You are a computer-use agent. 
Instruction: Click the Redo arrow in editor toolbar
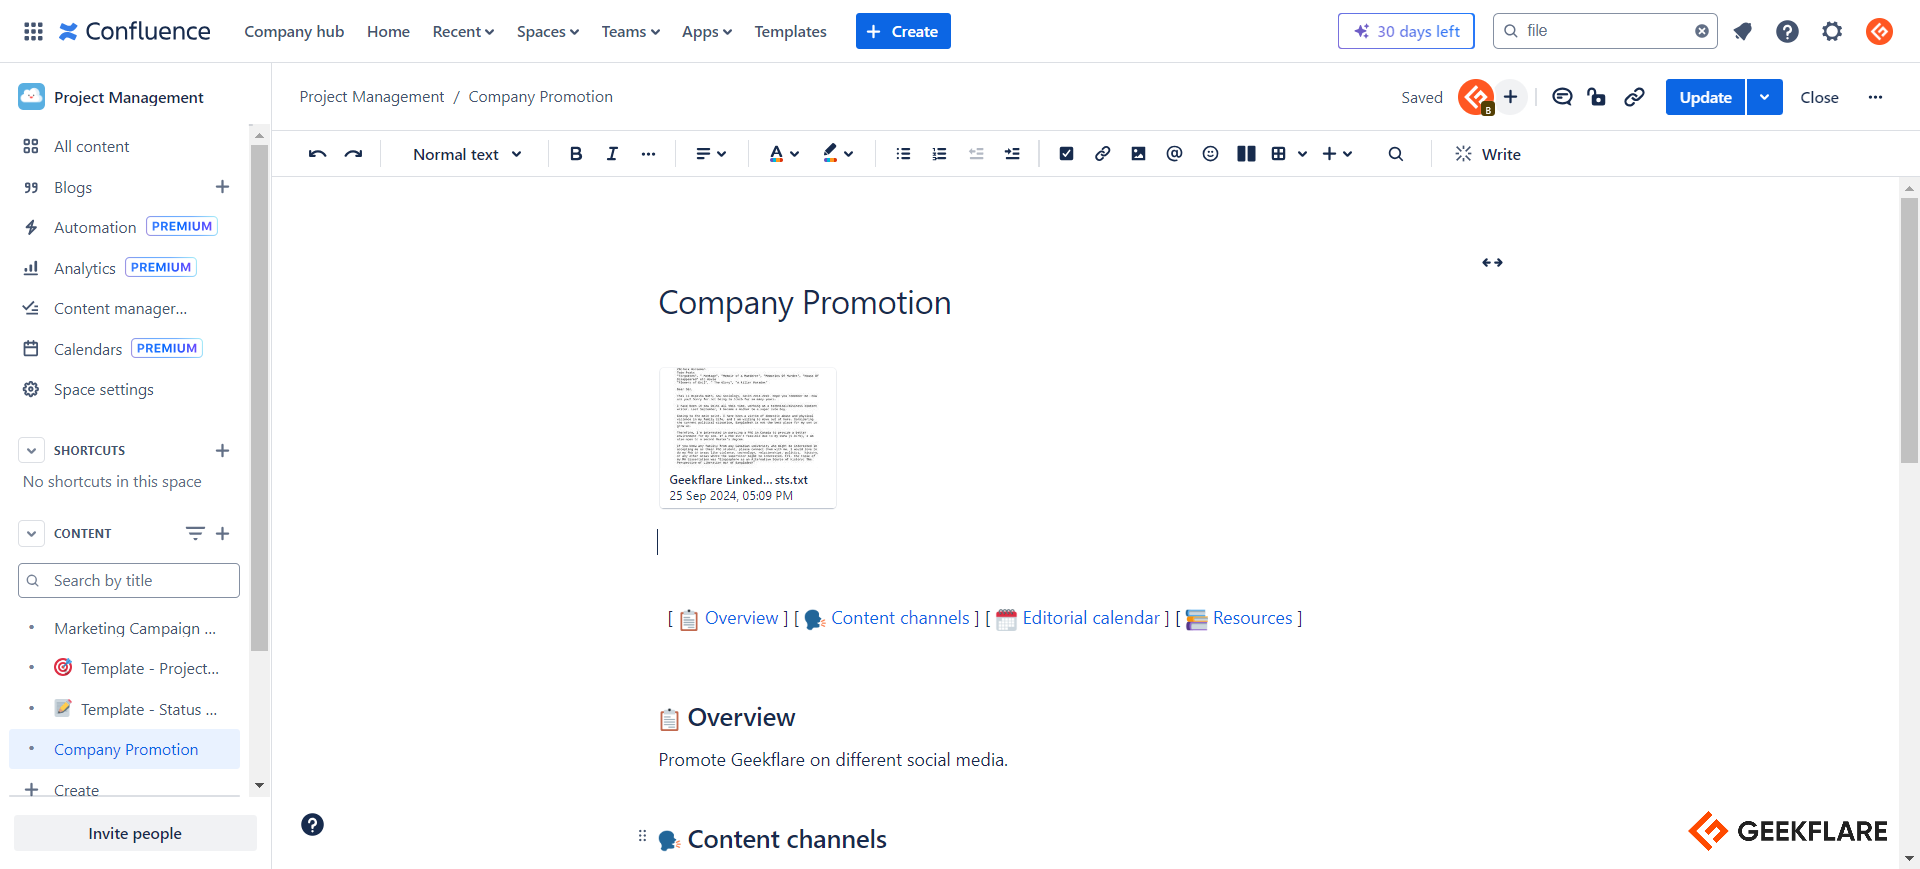353,154
